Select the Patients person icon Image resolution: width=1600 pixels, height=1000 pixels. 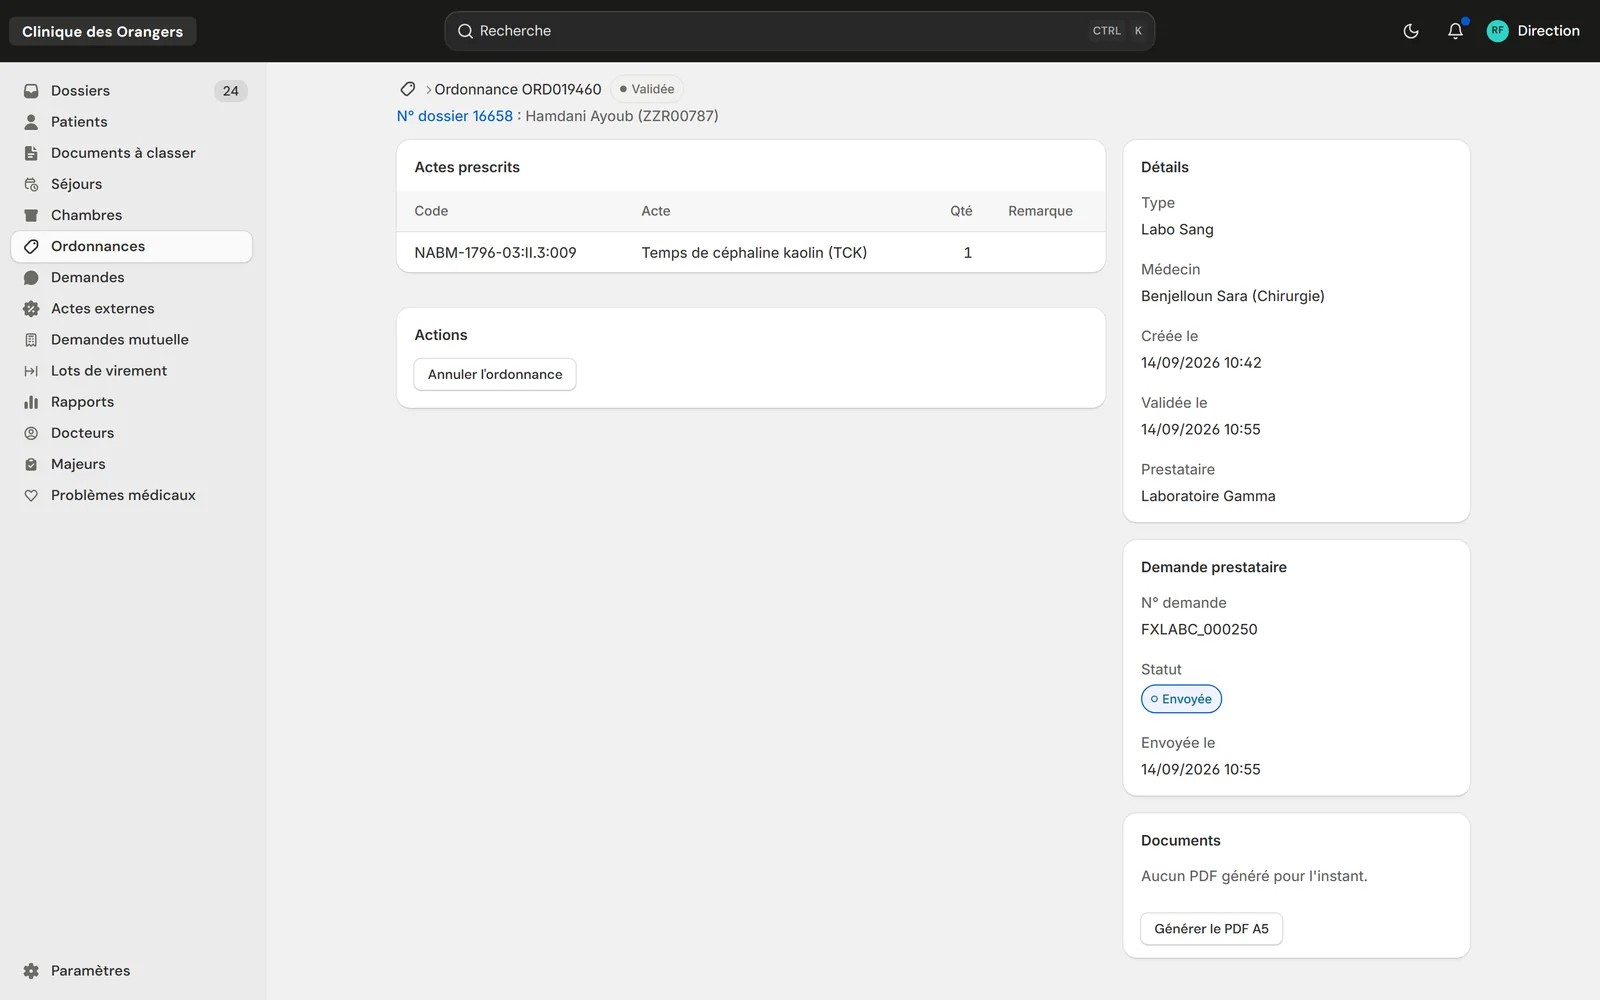pos(31,122)
